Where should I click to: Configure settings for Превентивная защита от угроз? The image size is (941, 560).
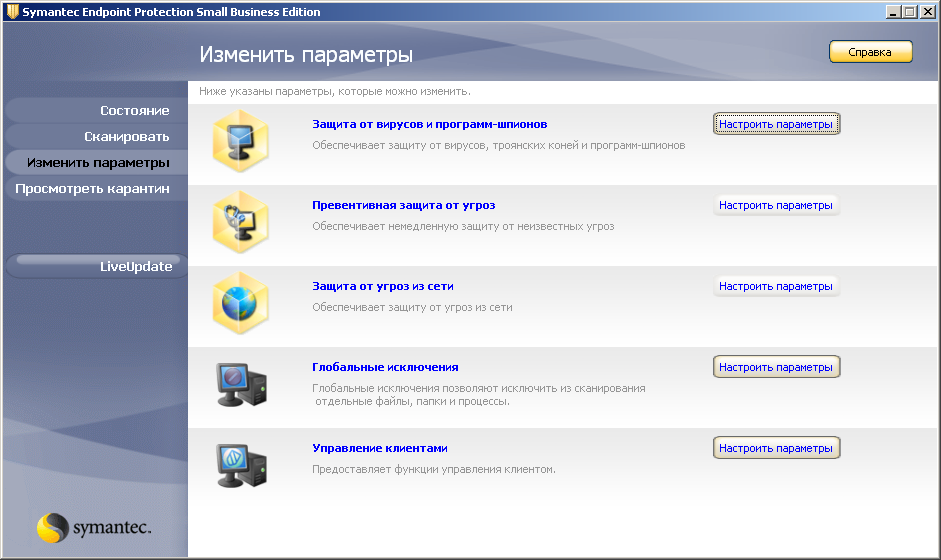tap(776, 205)
